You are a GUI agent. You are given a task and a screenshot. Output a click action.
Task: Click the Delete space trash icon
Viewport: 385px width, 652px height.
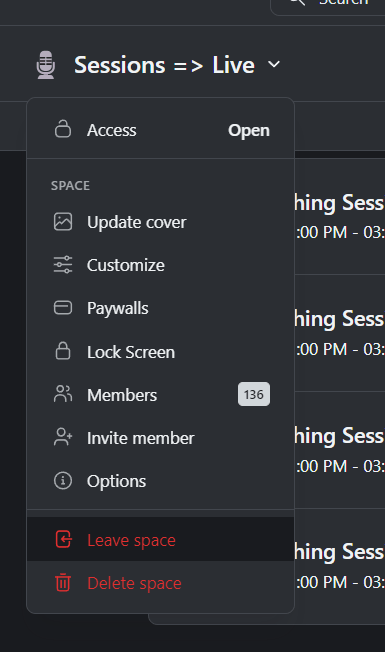pos(63,582)
